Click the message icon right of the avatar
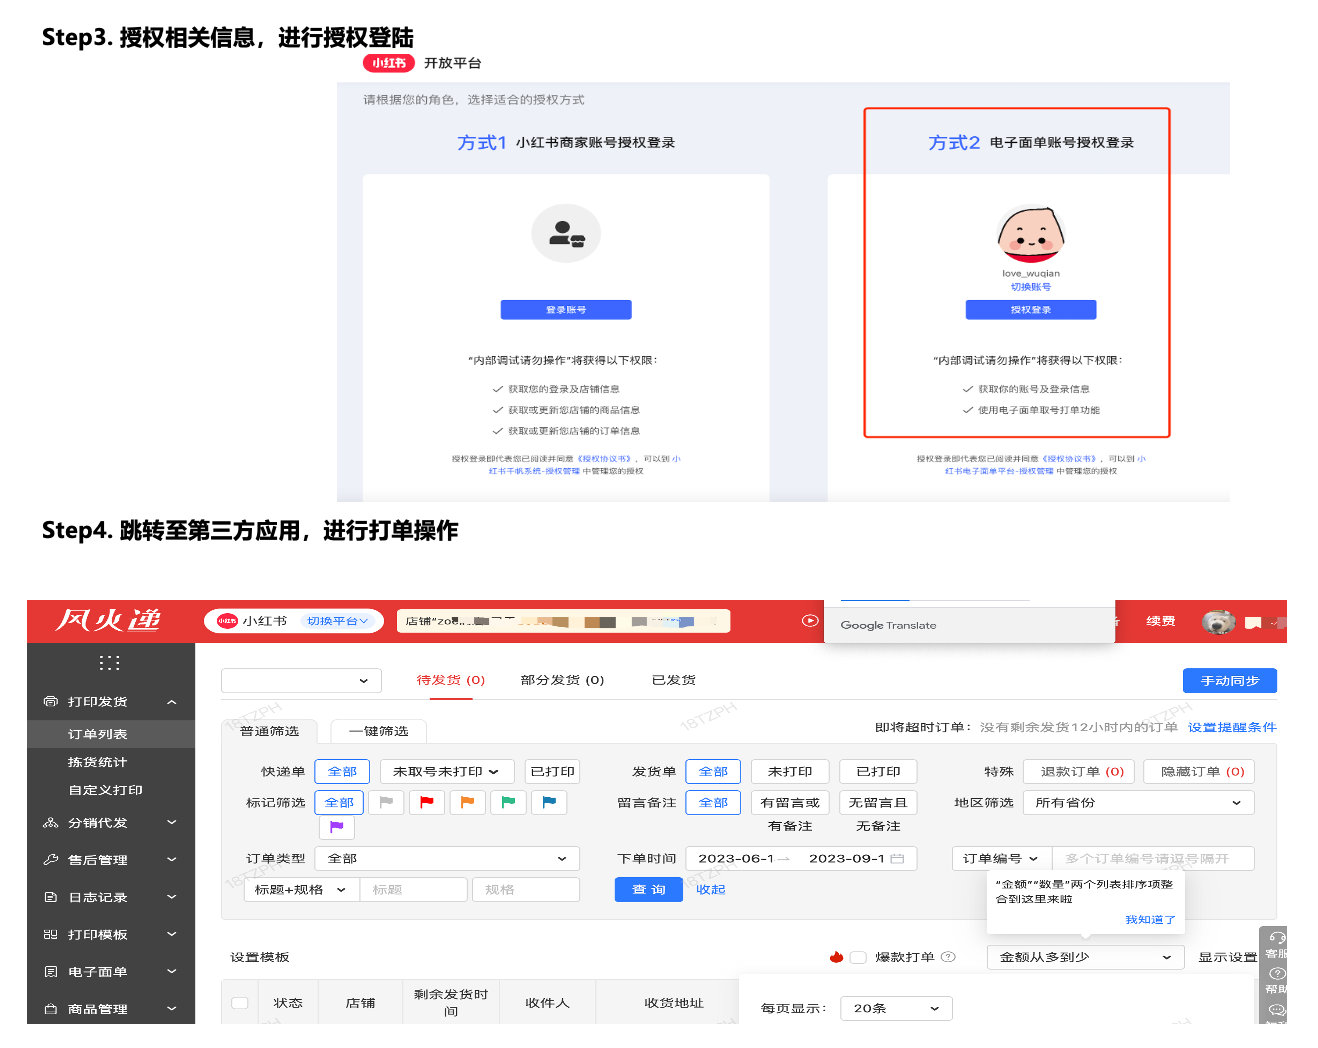Viewport: 1318px width, 1048px height. coord(1253,623)
